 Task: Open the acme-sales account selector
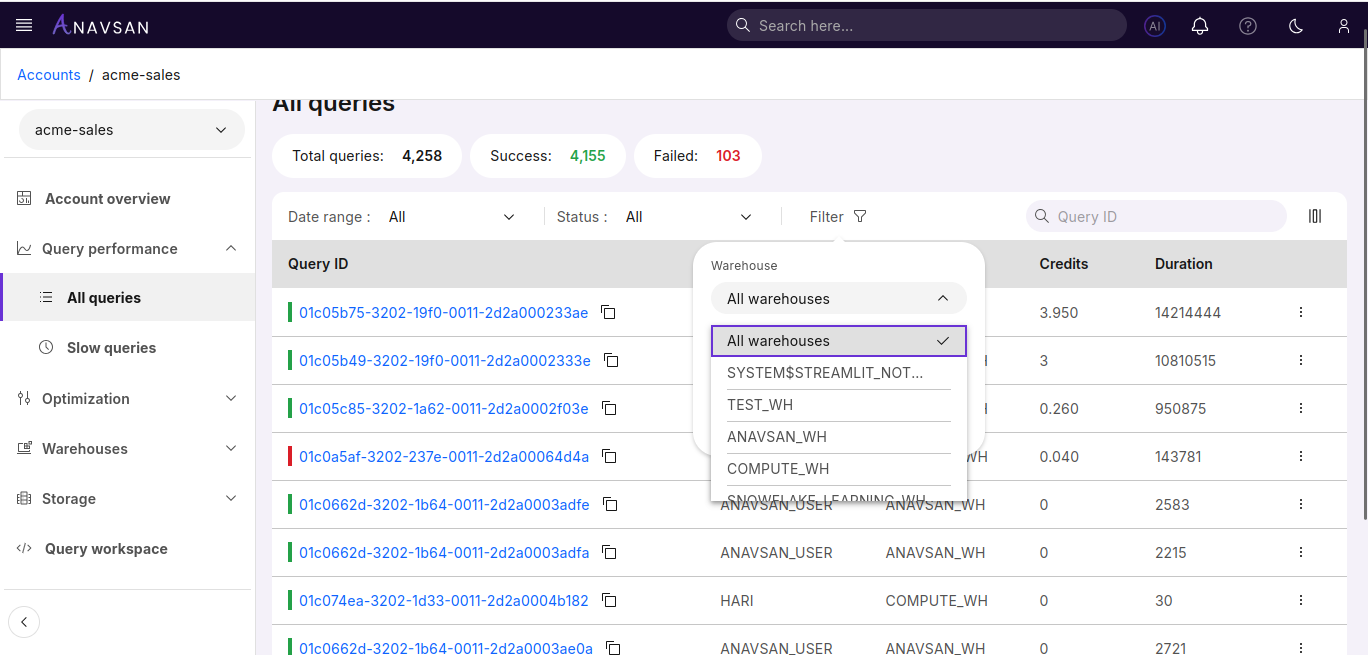pyautogui.click(x=131, y=130)
